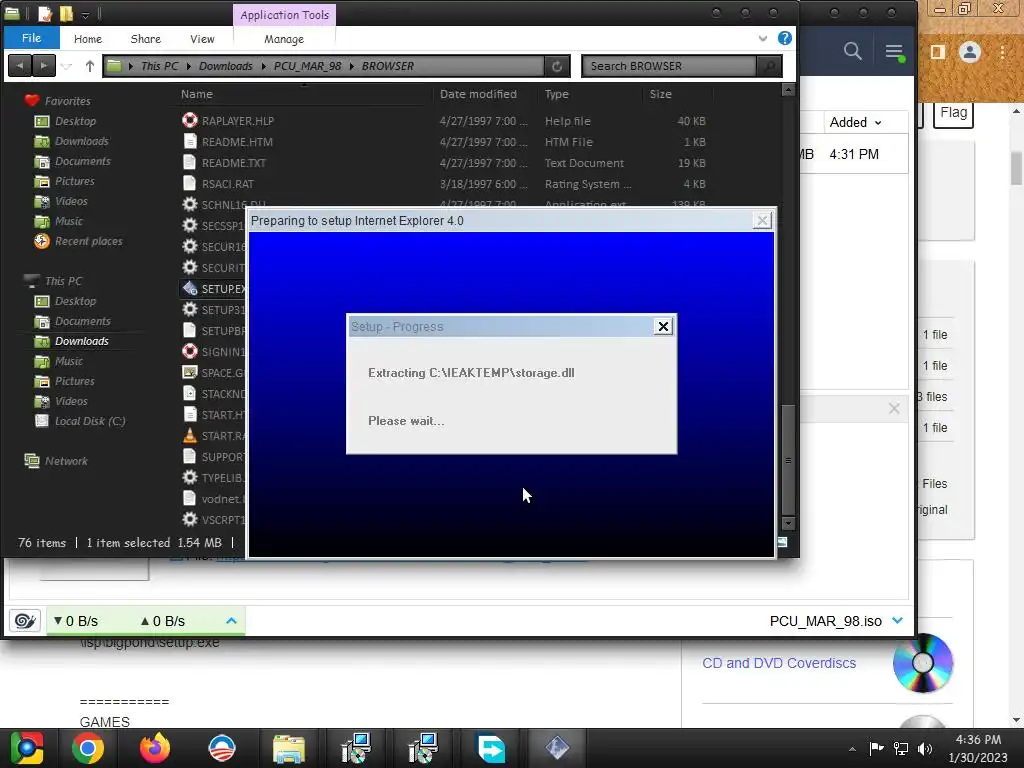Click the Flag button
The image size is (1024, 768).
pos(953,113)
